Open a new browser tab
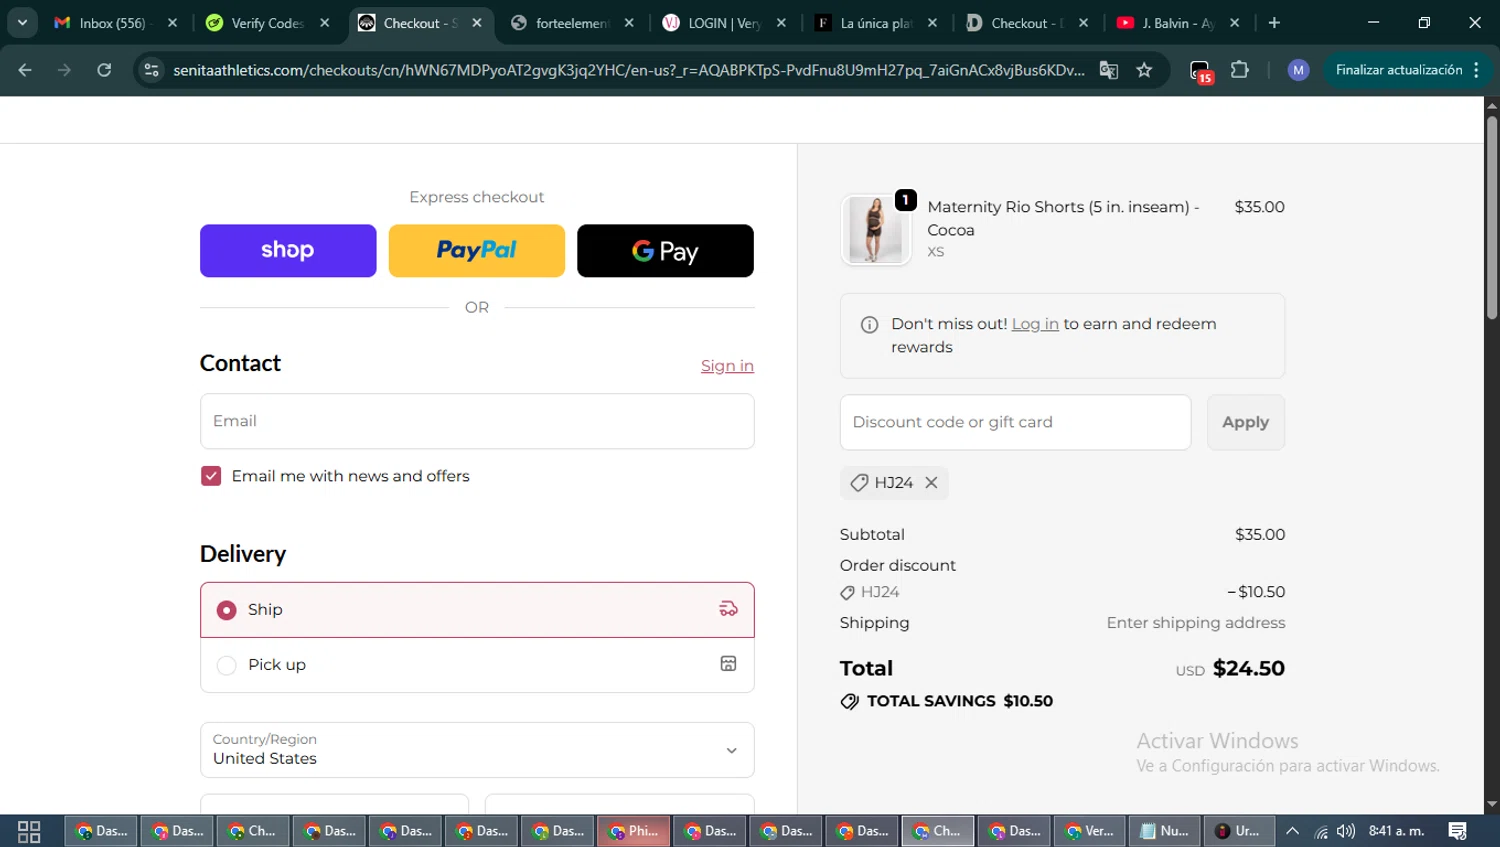The image size is (1500, 847). [1274, 23]
